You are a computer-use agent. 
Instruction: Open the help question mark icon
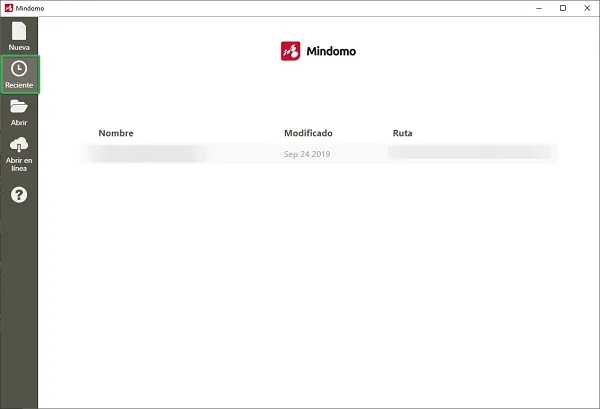(x=19, y=195)
